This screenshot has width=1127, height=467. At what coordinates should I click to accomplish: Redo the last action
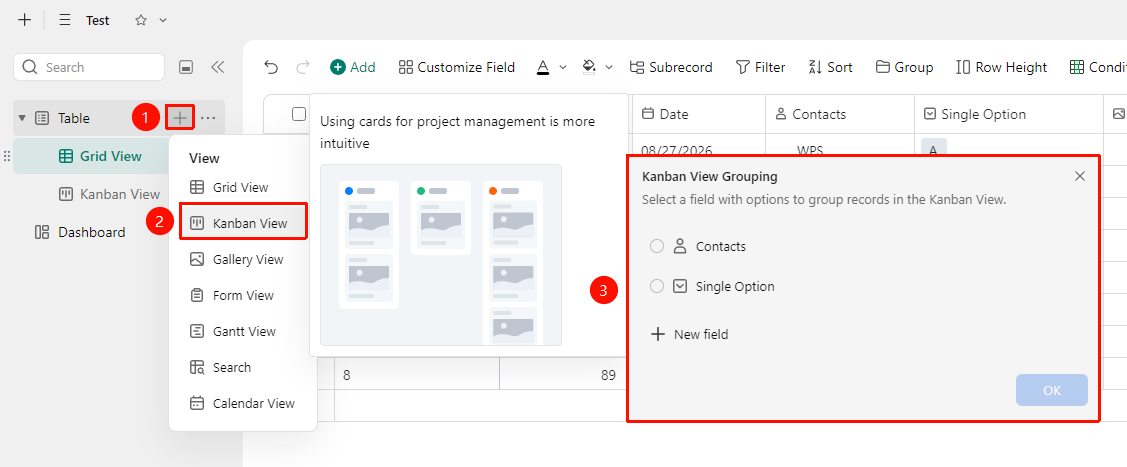pos(303,68)
